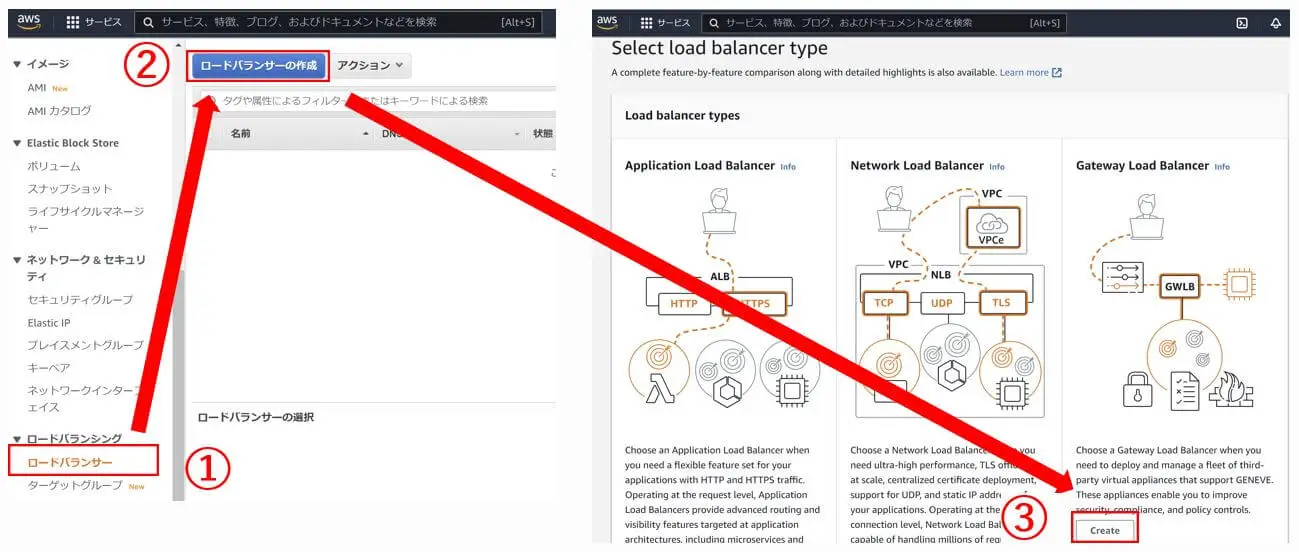Click Create under Gateway Load Balancer
Viewport: 1299px width, 552px height.
pyautogui.click(x=1105, y=530)
